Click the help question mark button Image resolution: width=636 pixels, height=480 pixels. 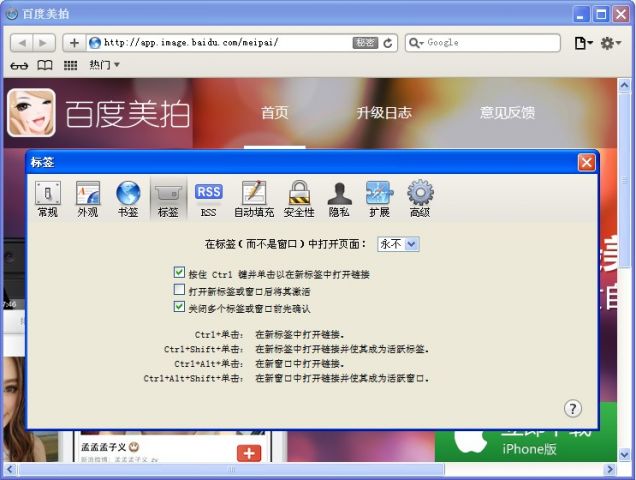click(x=573, y=408)
